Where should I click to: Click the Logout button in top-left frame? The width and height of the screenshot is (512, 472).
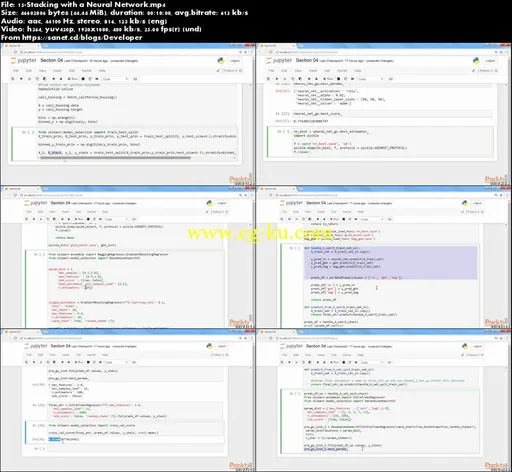[235, 61]
